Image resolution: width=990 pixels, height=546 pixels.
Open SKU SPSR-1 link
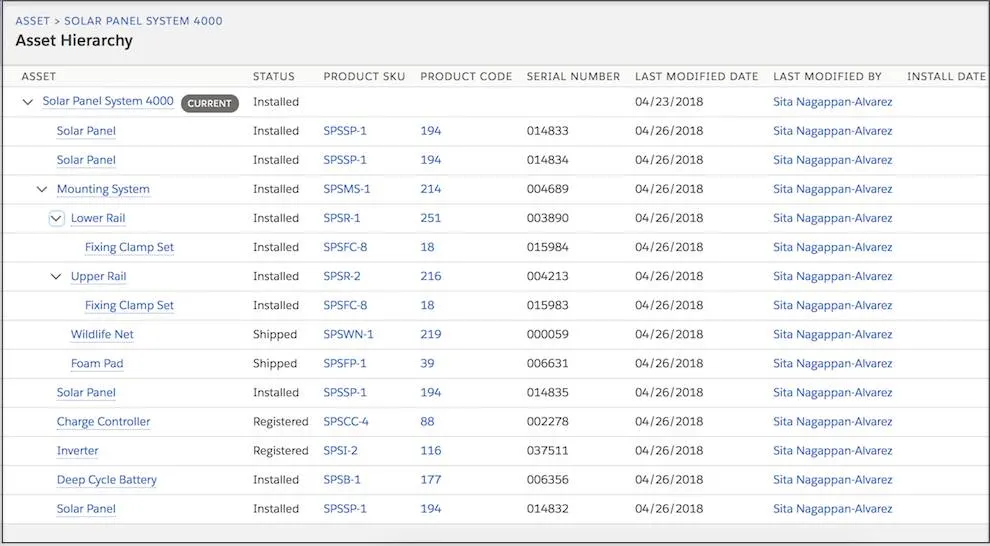click(x=342, y=218)
